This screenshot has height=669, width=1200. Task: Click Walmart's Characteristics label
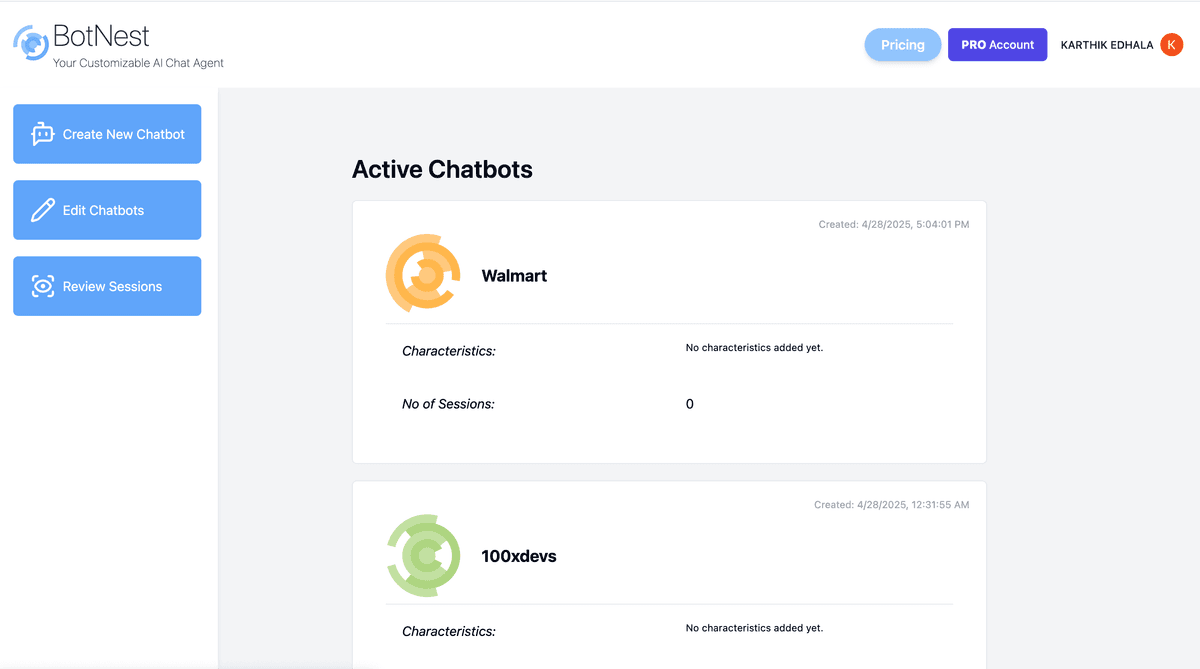[x=449, y=351]
